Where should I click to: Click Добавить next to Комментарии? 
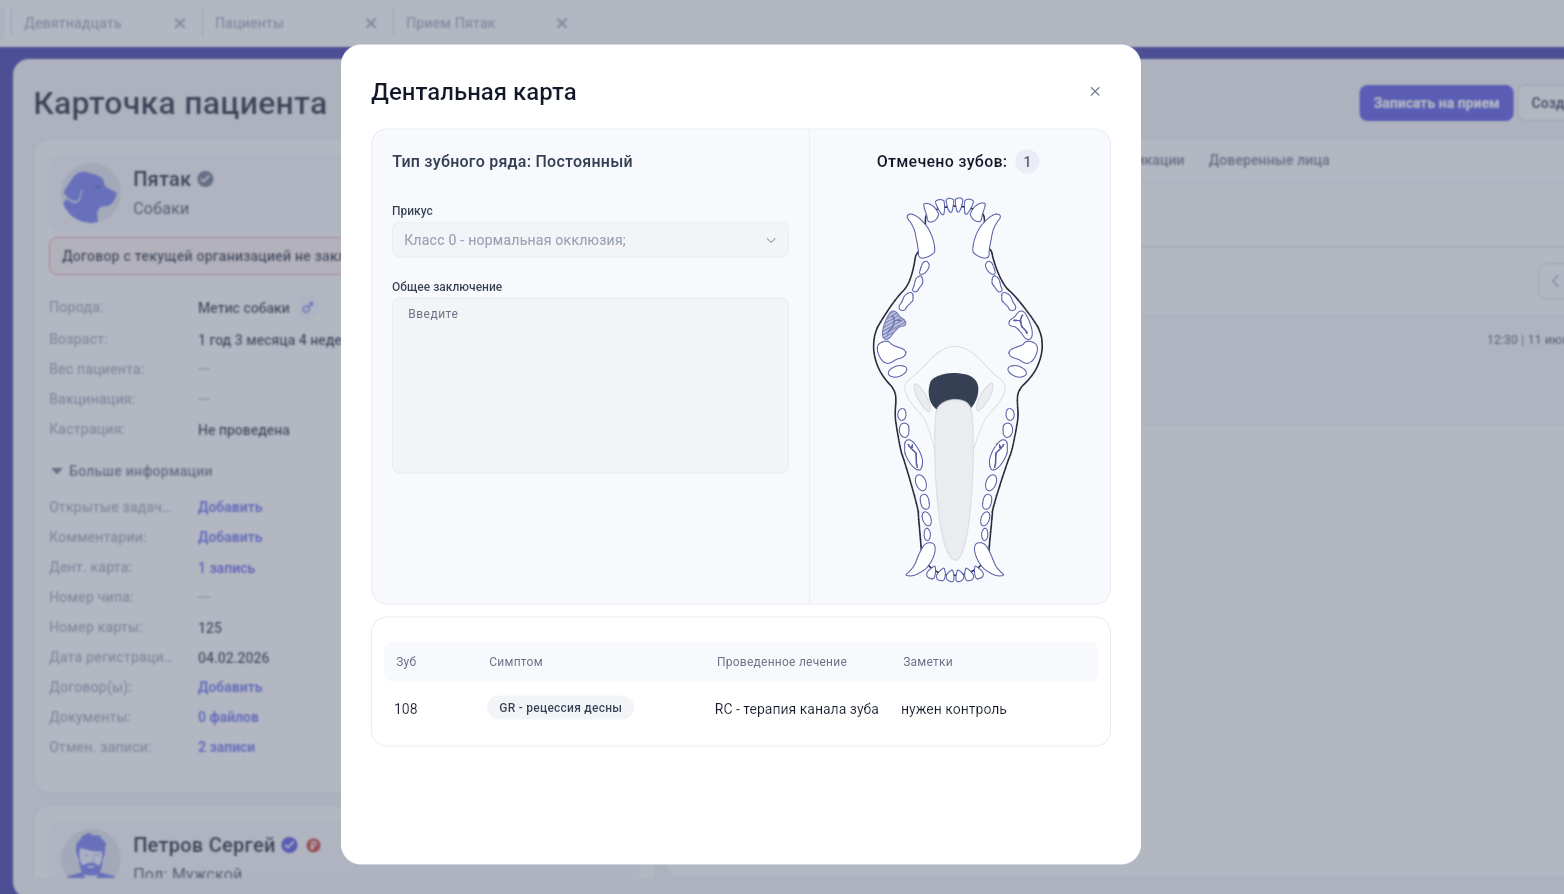pos(230,537)
